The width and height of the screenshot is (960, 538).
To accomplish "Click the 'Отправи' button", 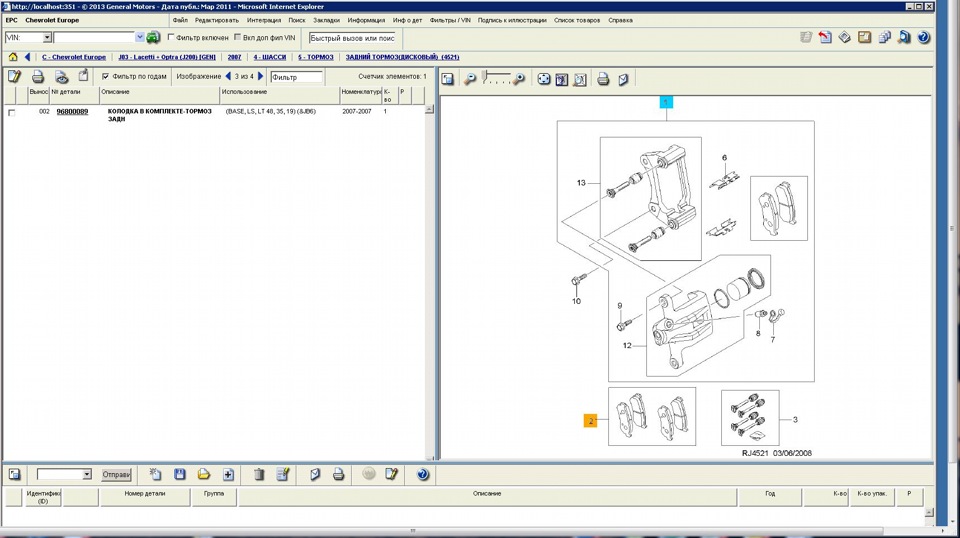I will point(116,474).
